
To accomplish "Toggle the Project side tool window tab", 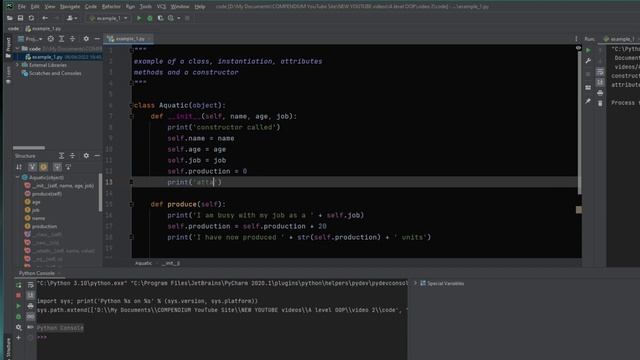I will click(8, 47).
